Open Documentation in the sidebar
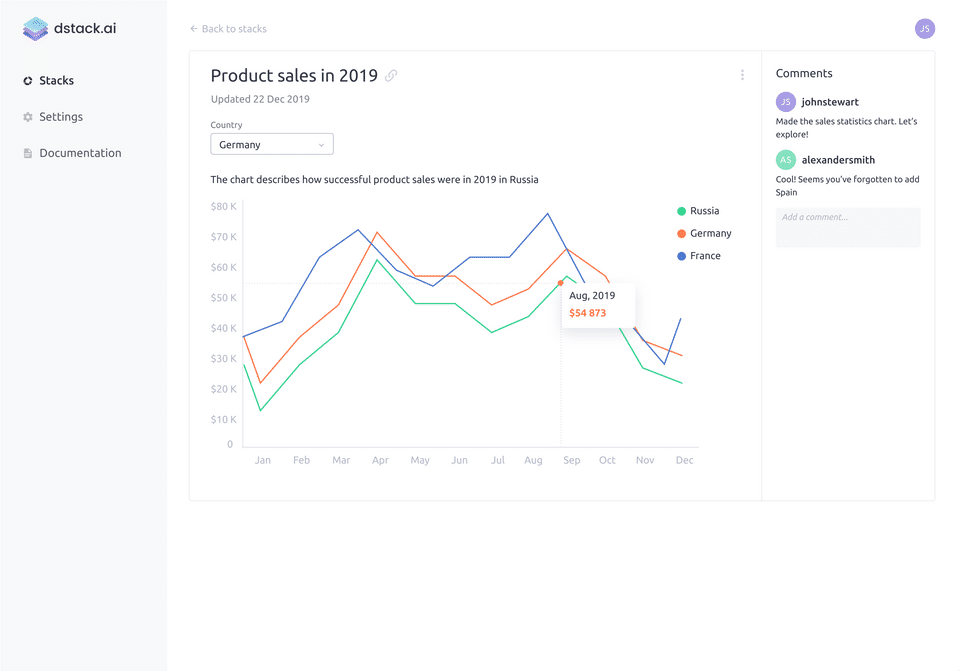 80,153
